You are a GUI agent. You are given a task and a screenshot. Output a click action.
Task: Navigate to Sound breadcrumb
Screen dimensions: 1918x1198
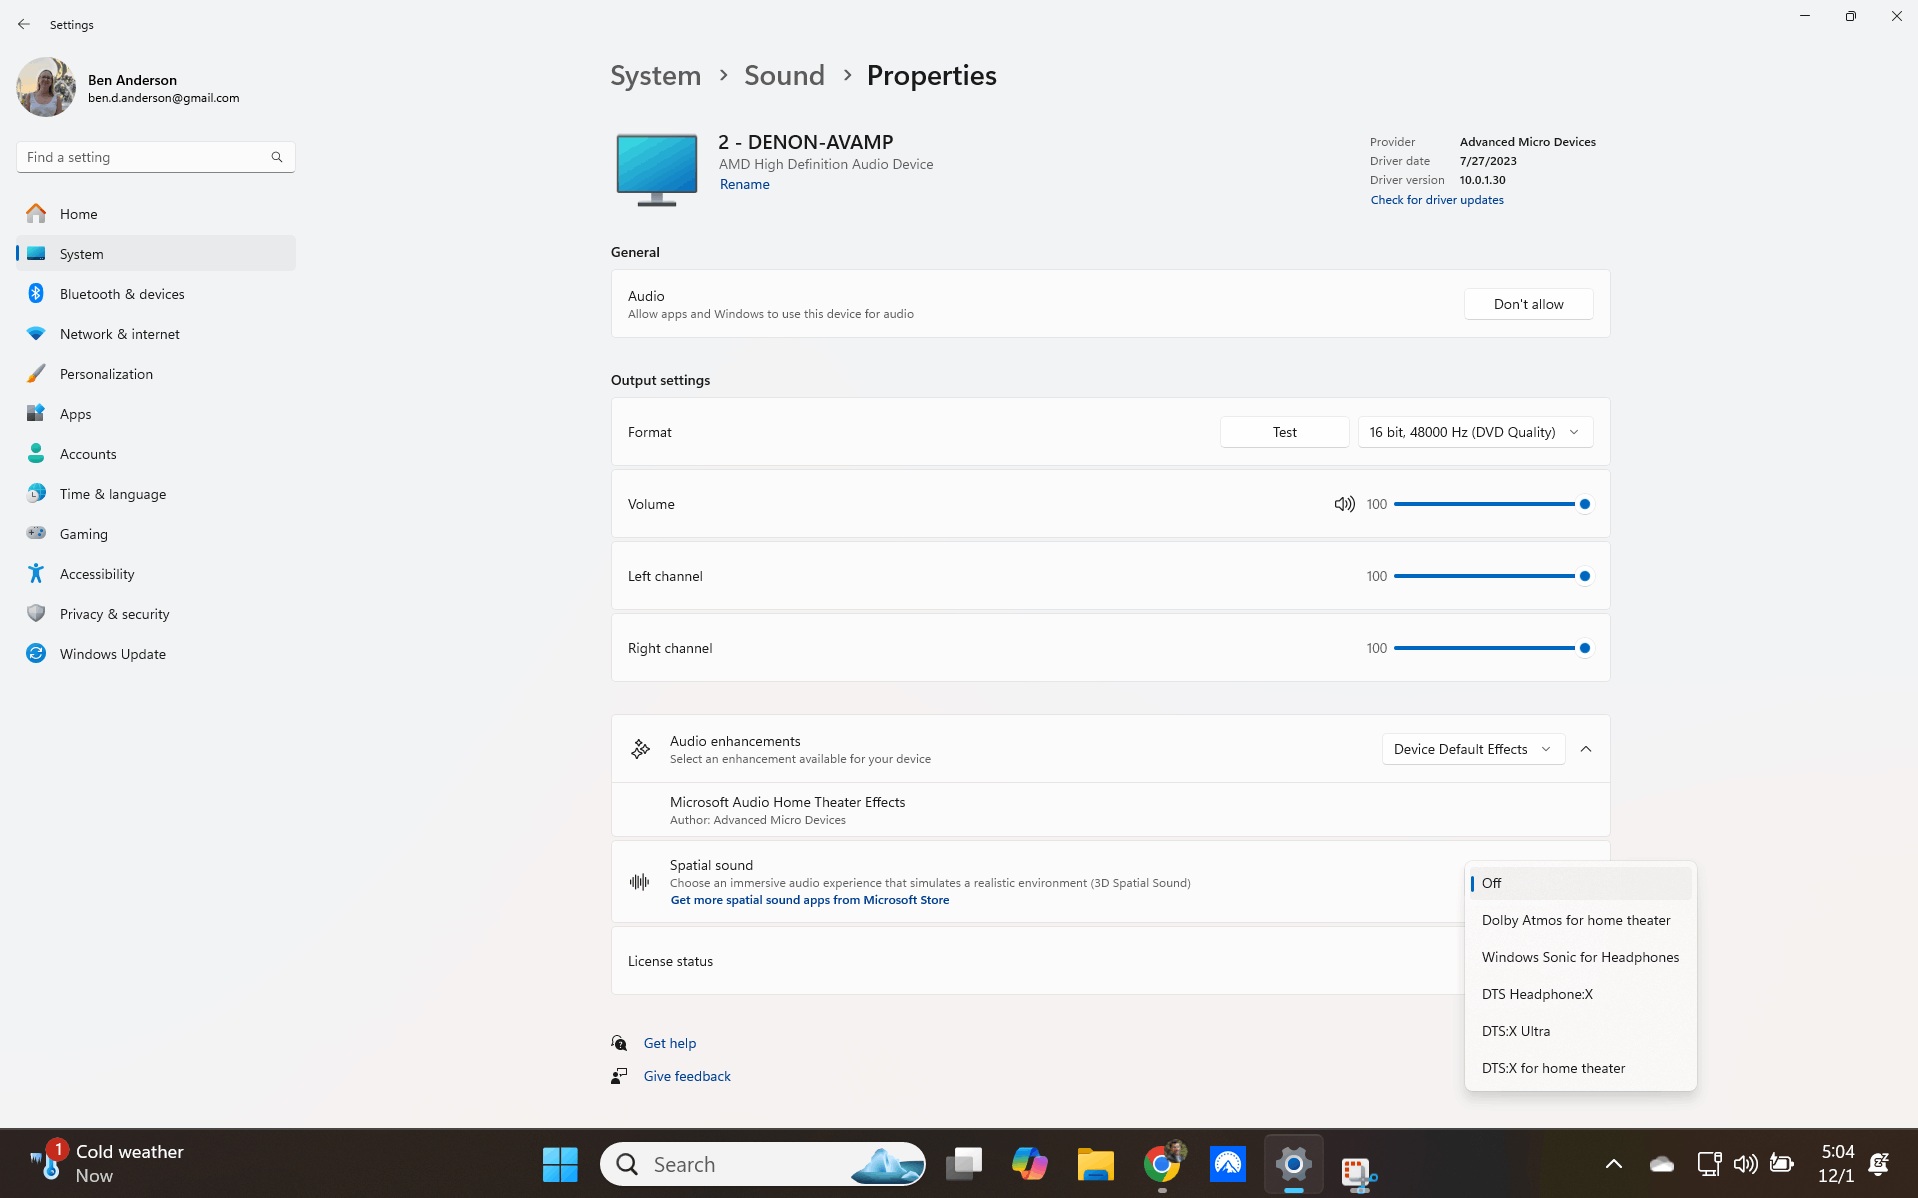click(x=784, y=76)
